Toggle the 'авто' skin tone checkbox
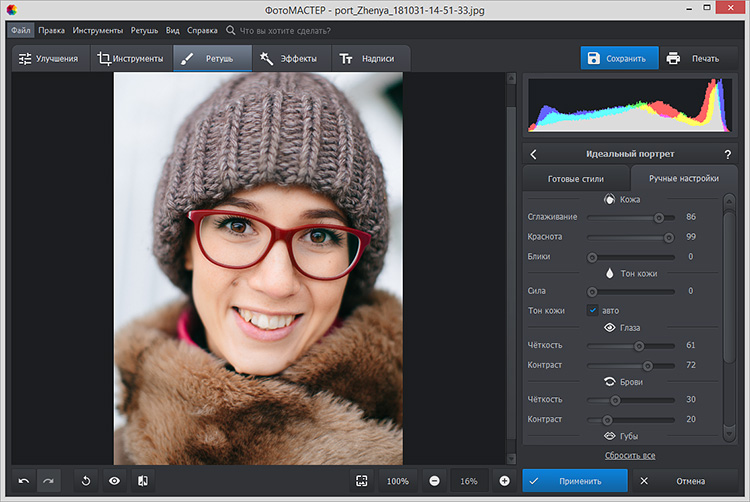 point(592,310)
